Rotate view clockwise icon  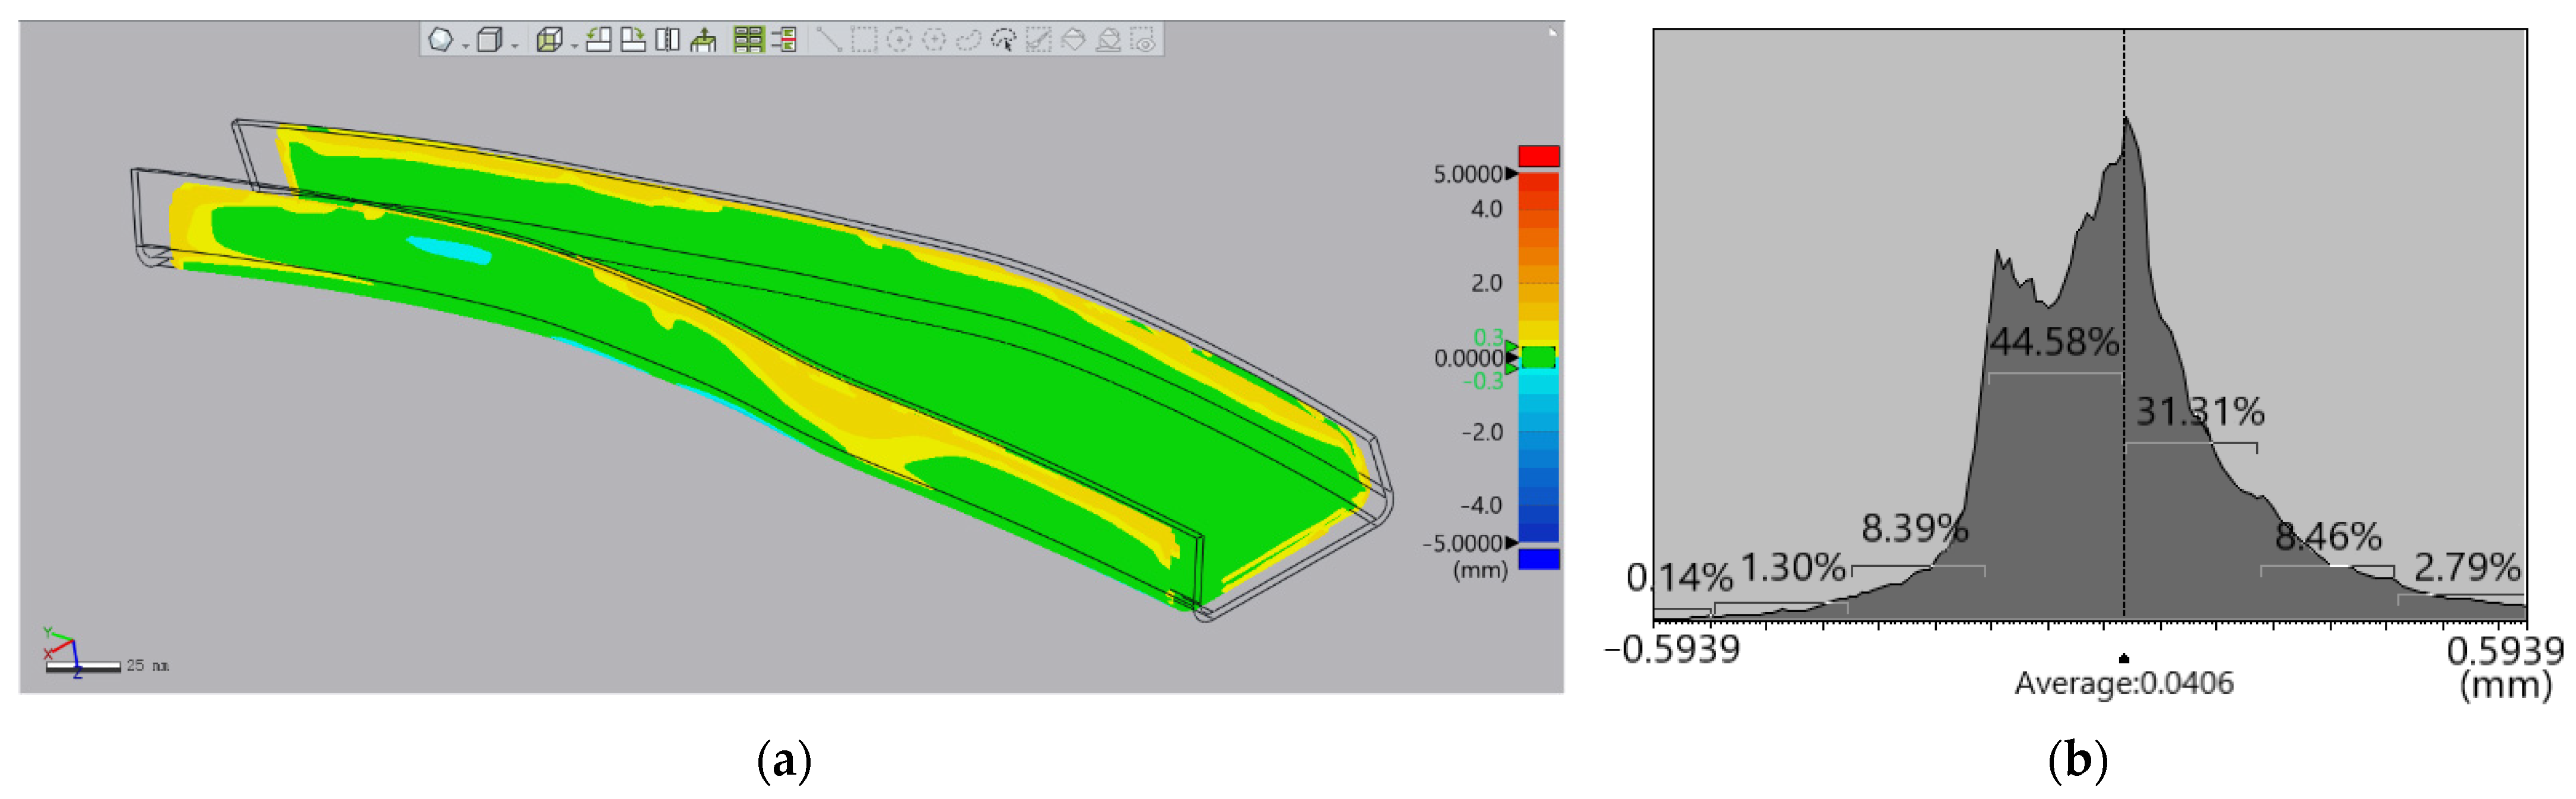click(633, 40)
